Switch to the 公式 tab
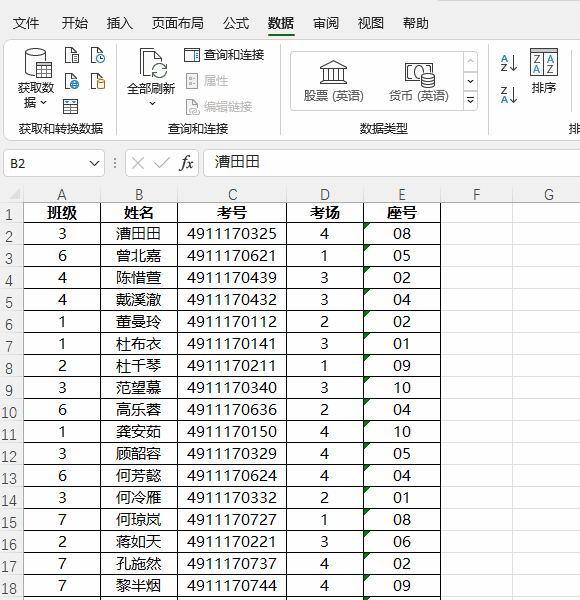 point(236,23)
